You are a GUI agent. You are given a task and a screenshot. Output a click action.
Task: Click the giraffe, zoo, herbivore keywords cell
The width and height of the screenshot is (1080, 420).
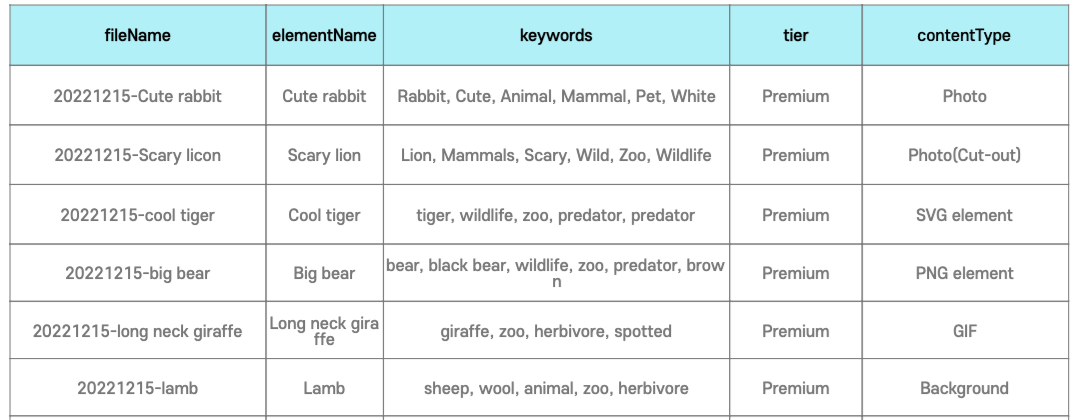tap(556, 331)
